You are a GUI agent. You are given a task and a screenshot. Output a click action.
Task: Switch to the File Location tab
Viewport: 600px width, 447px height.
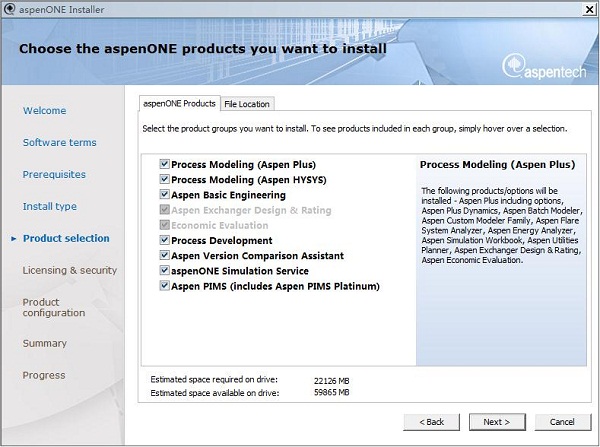(247, 104)
